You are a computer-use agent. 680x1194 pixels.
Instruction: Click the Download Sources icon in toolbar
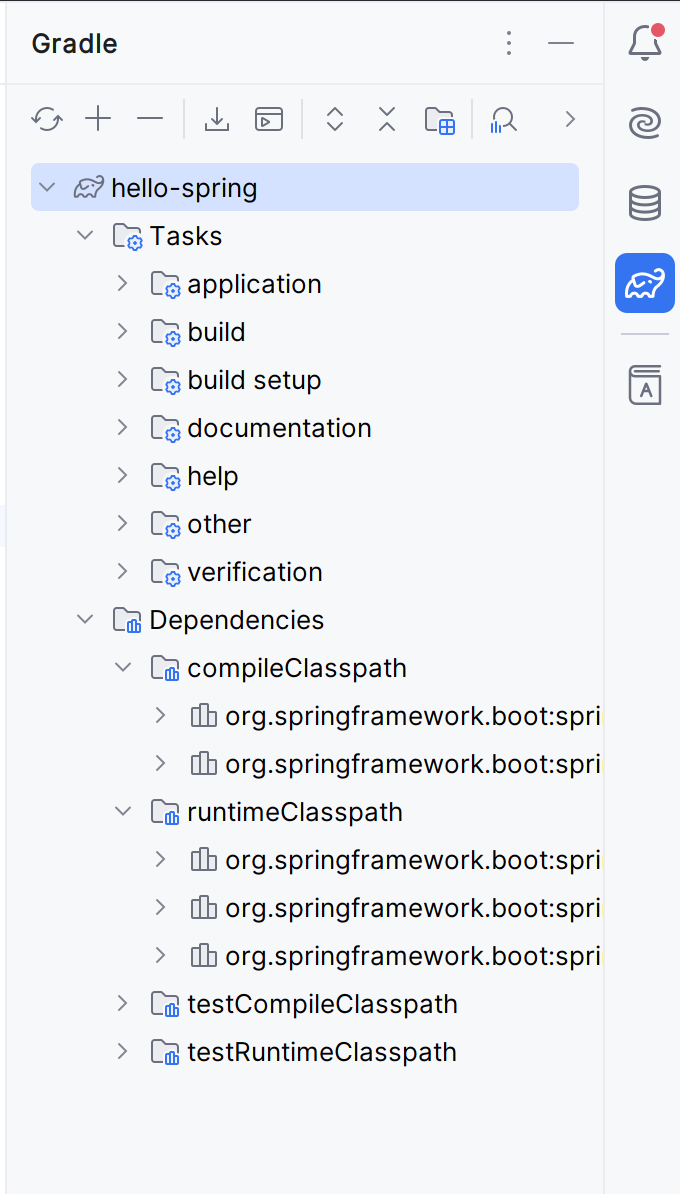[x=217, y=120]
